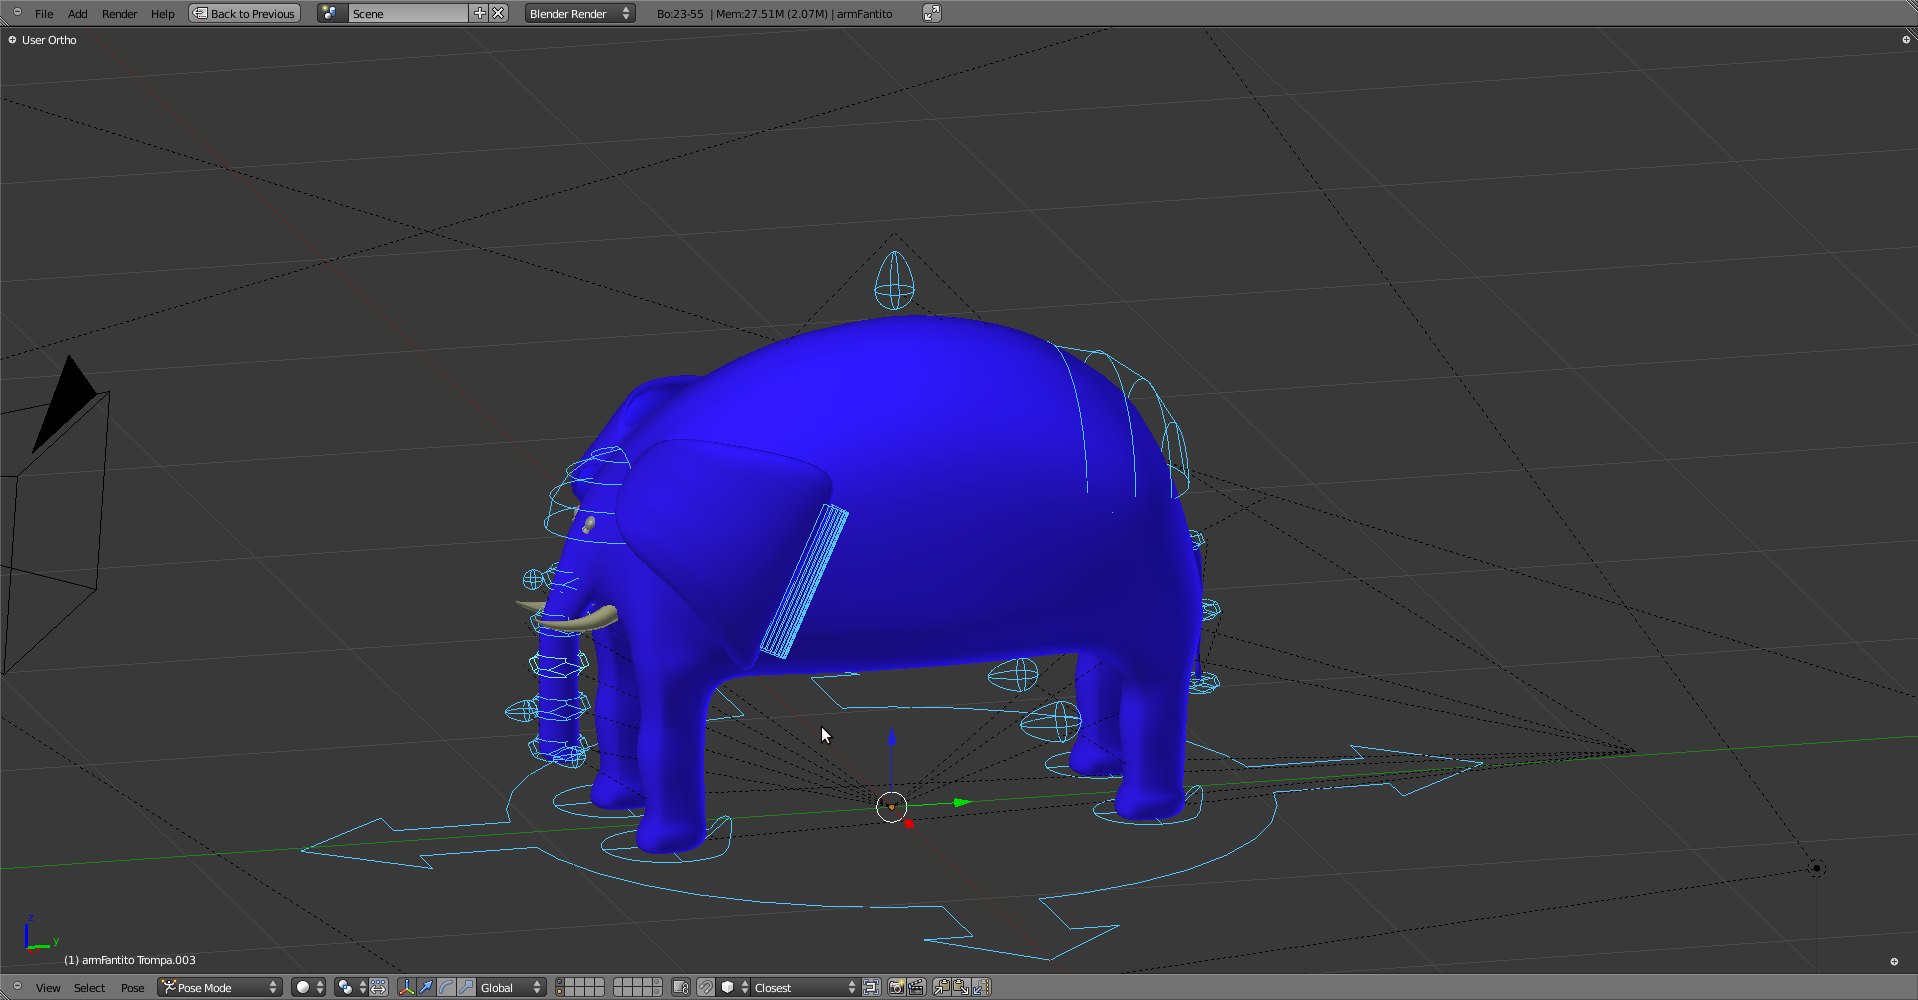Image resolution: width=1918 pixels, height=1000 pixels.
Task: Click the OpenGL render camera icon
Action: 896,987
